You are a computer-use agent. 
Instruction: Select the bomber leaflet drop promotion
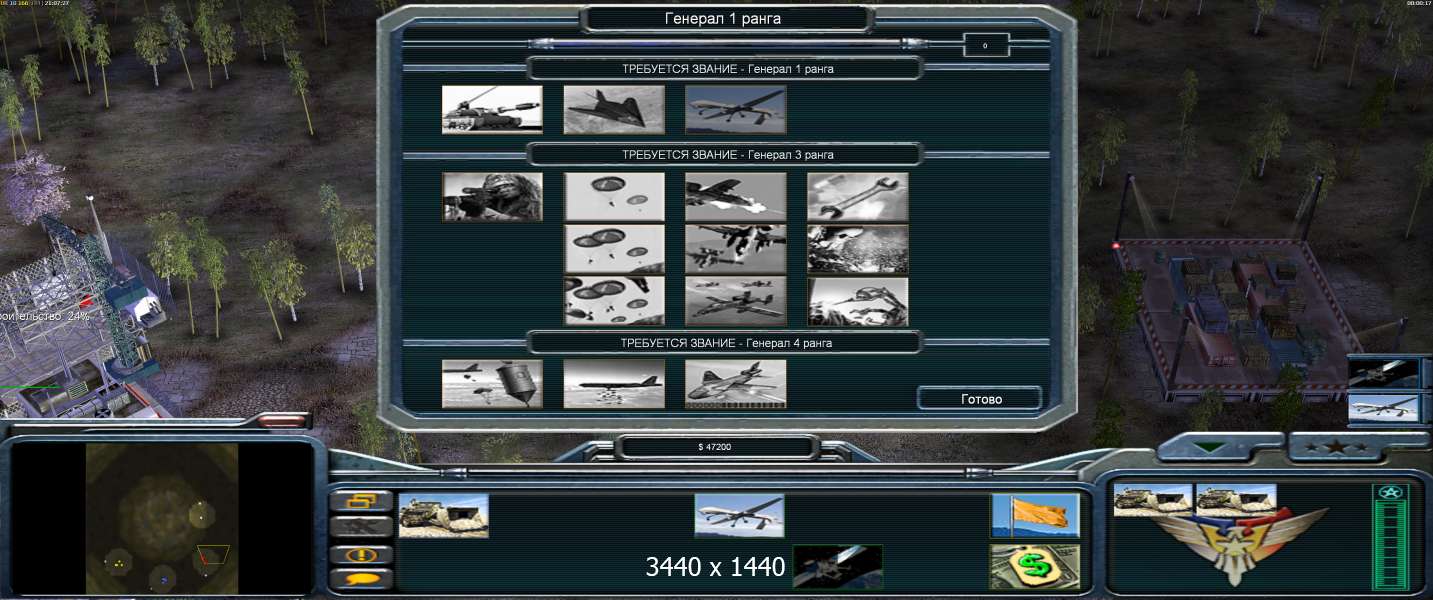click(614, 383)
